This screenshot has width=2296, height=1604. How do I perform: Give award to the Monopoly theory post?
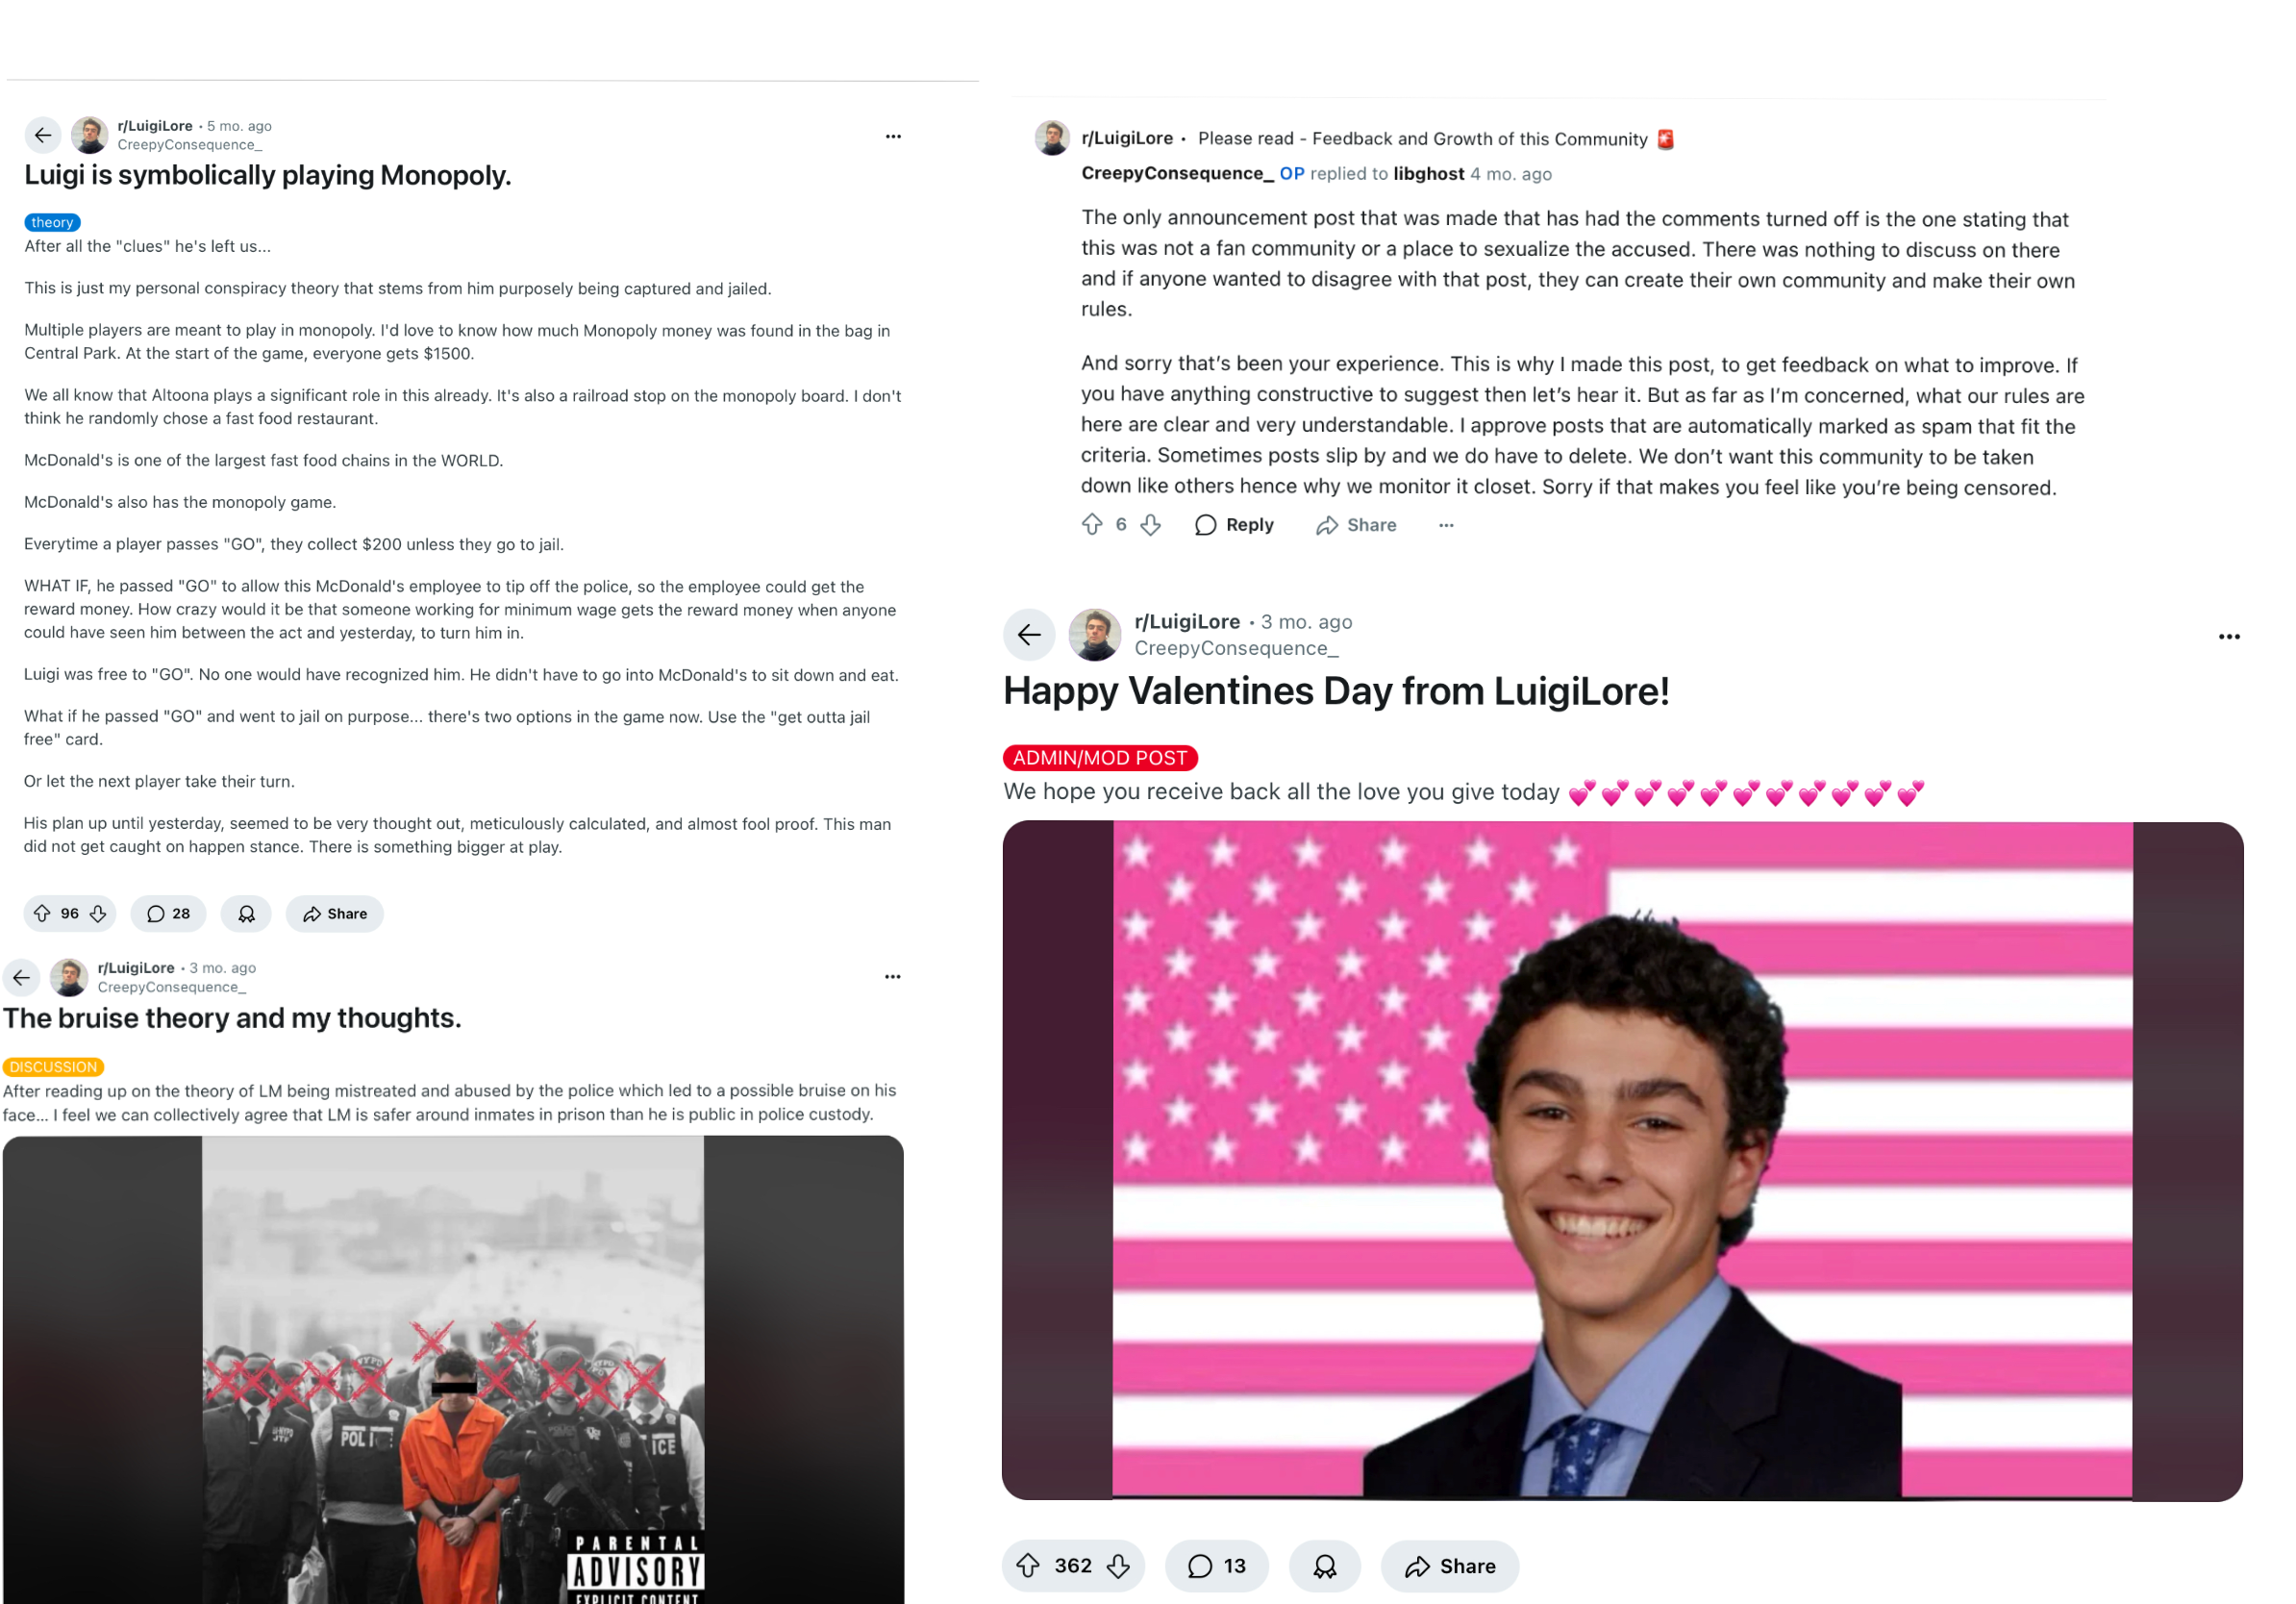click(246, 913)
